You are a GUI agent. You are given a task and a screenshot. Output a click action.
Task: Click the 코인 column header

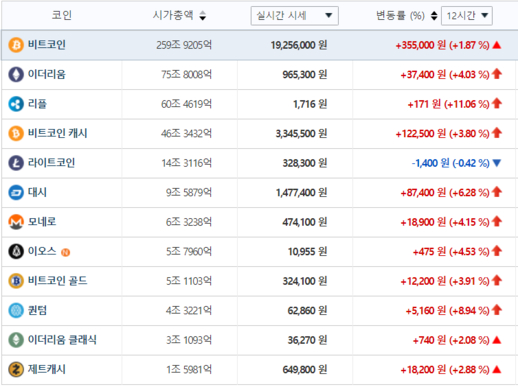(x=62, y=15)
